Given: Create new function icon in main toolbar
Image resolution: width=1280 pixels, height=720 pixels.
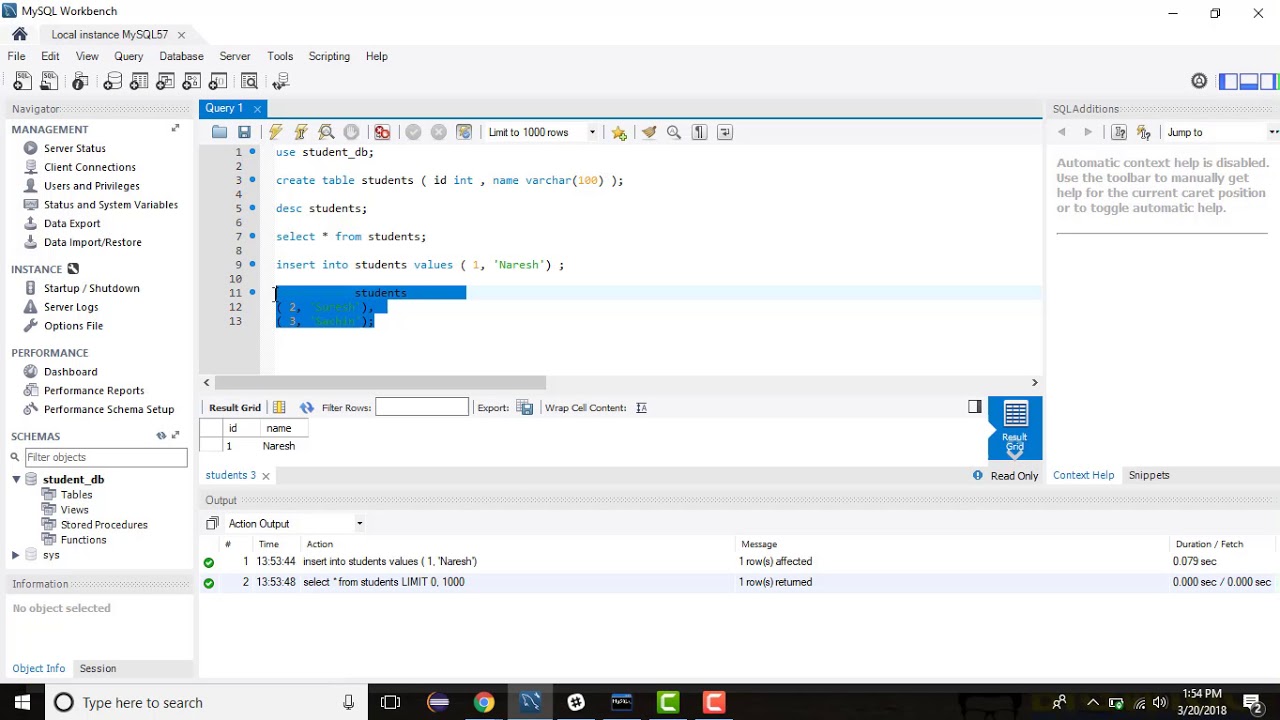Looking at the screenshot, I should click(x=218, y=81).
